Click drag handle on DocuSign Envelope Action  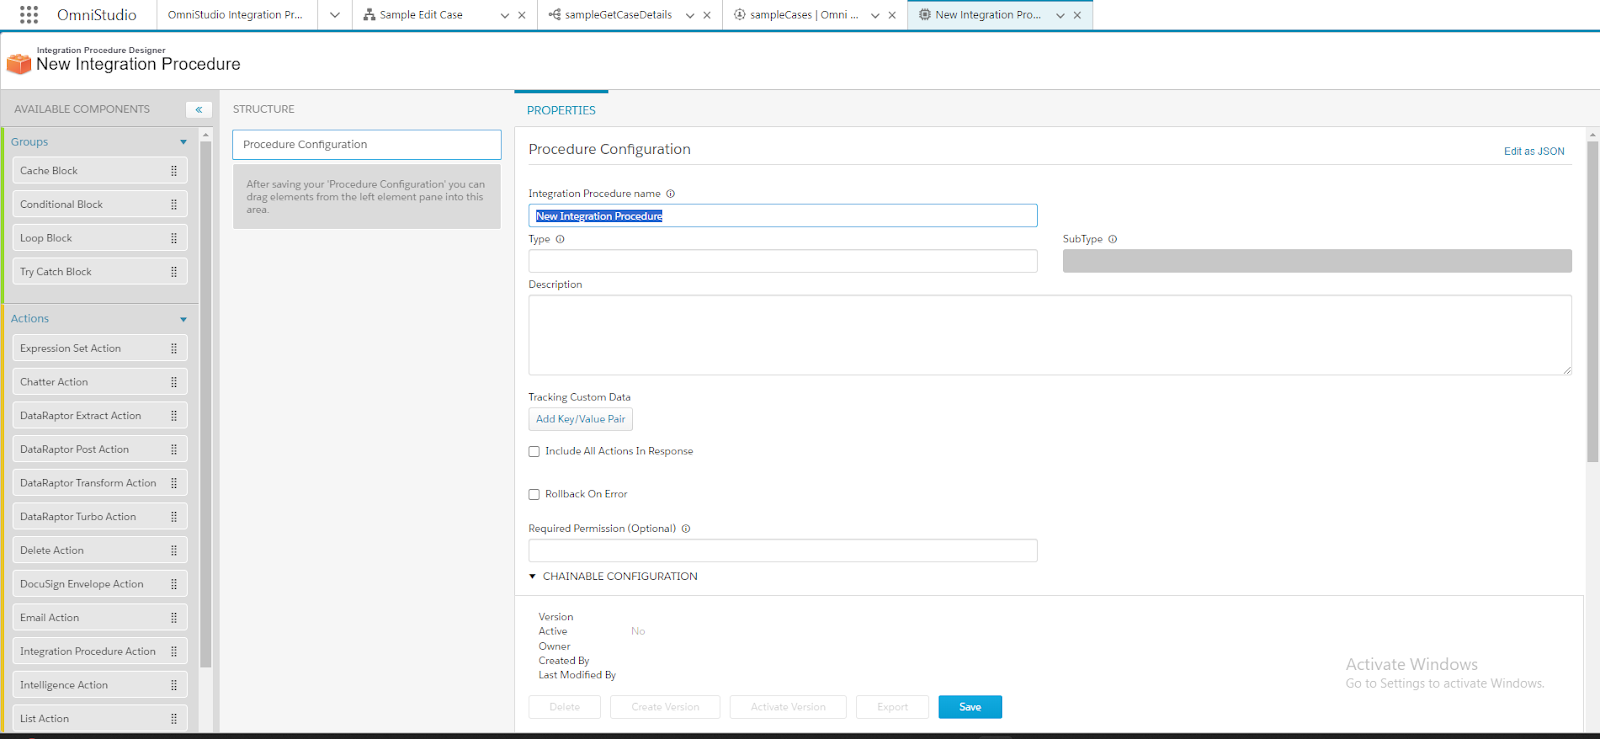click(174, 584)
